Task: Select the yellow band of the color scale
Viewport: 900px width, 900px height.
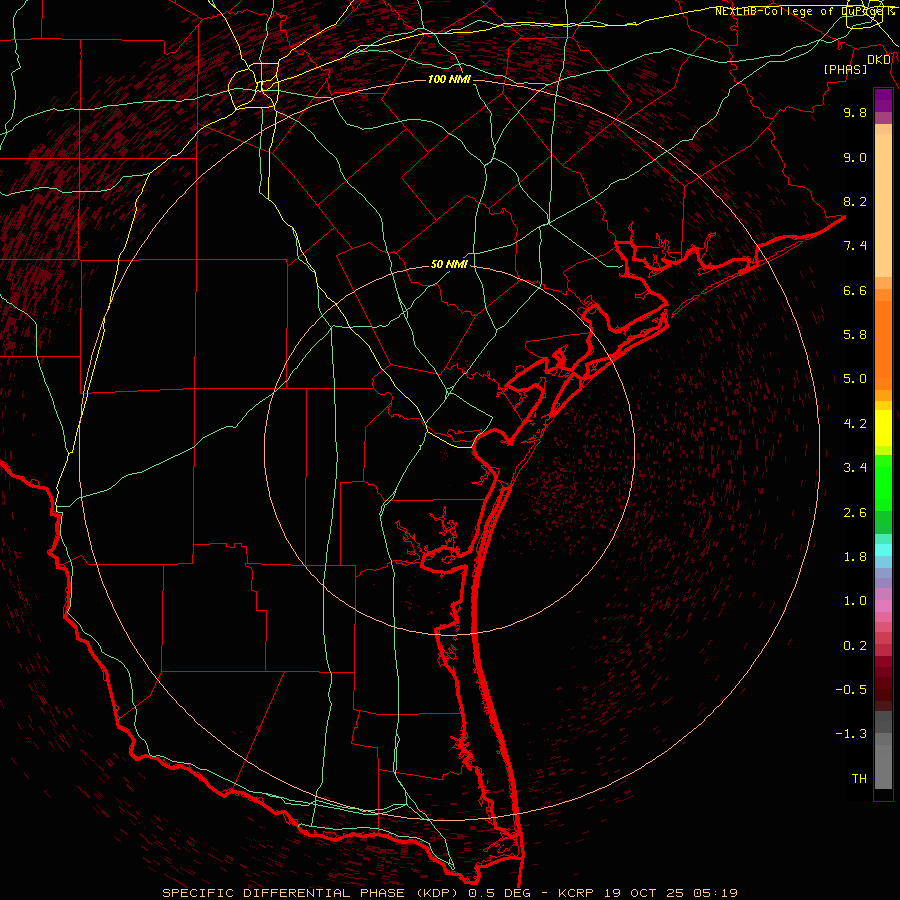Action: click(x=883, y=428)
